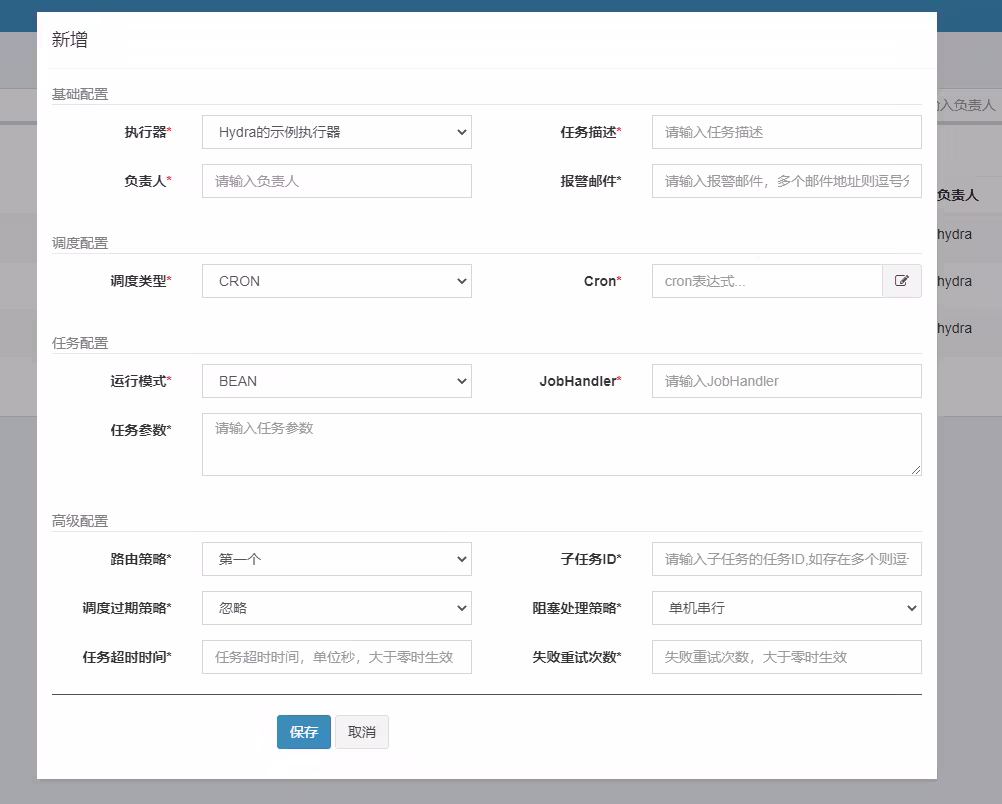Open the 执行器 dropdown
Image resolution: width=1002 pixels, height=804 pixels.
336,132
